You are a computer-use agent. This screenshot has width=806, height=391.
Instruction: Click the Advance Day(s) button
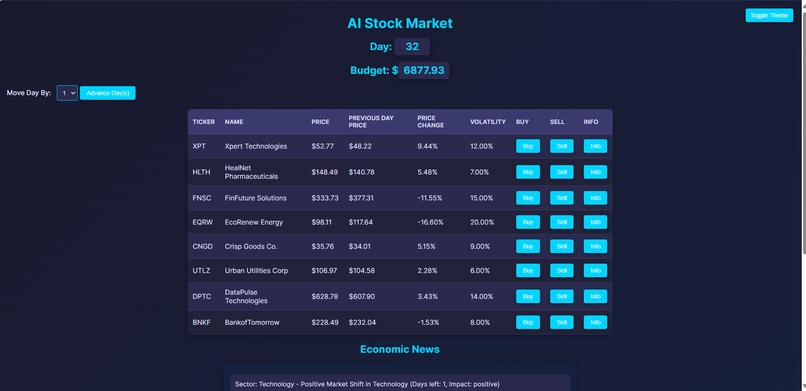coord(107,93)
